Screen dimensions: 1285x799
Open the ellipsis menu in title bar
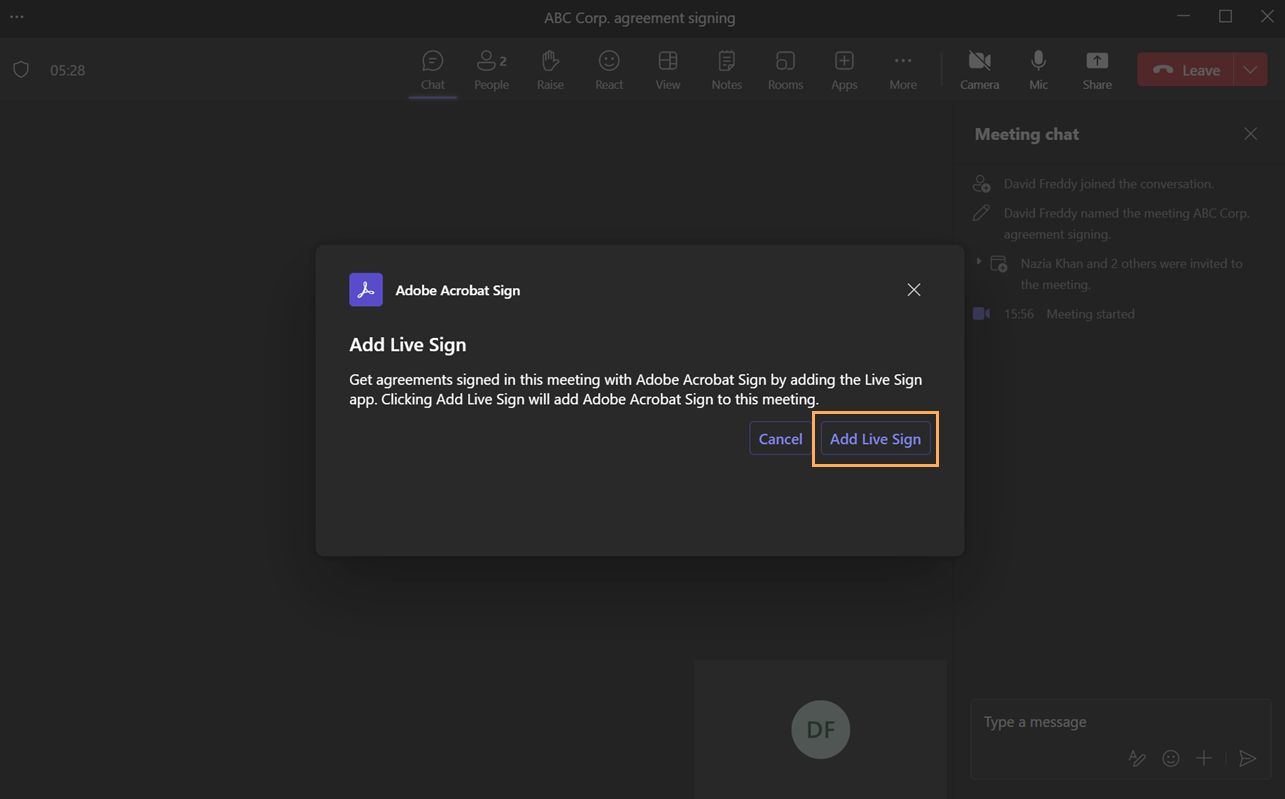(x=17, y=17)
